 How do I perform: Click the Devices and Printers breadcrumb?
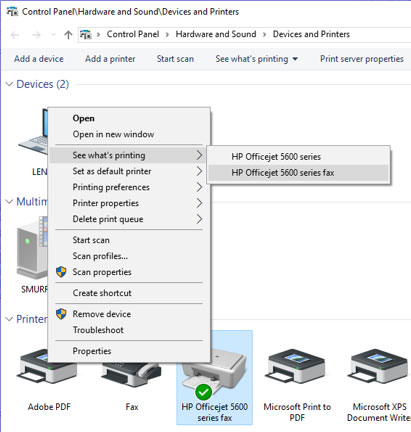click(x=311, y=34)
